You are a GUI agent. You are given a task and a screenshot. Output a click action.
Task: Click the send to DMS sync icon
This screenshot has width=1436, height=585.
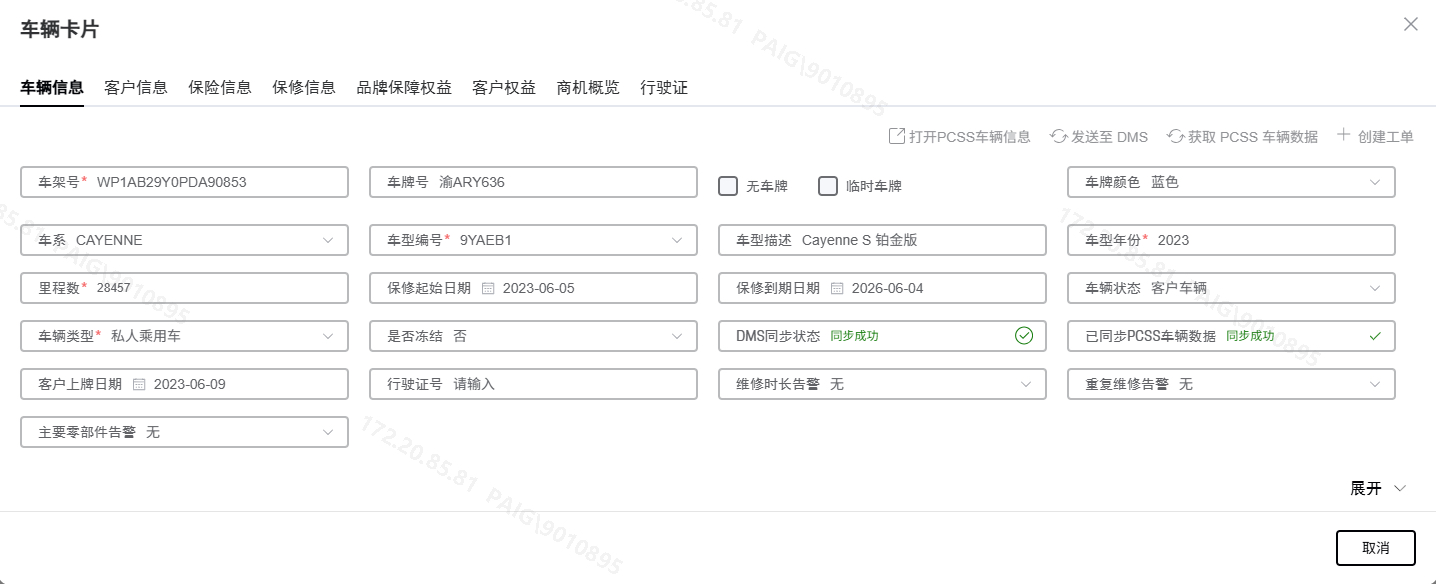click(1059, 136)
